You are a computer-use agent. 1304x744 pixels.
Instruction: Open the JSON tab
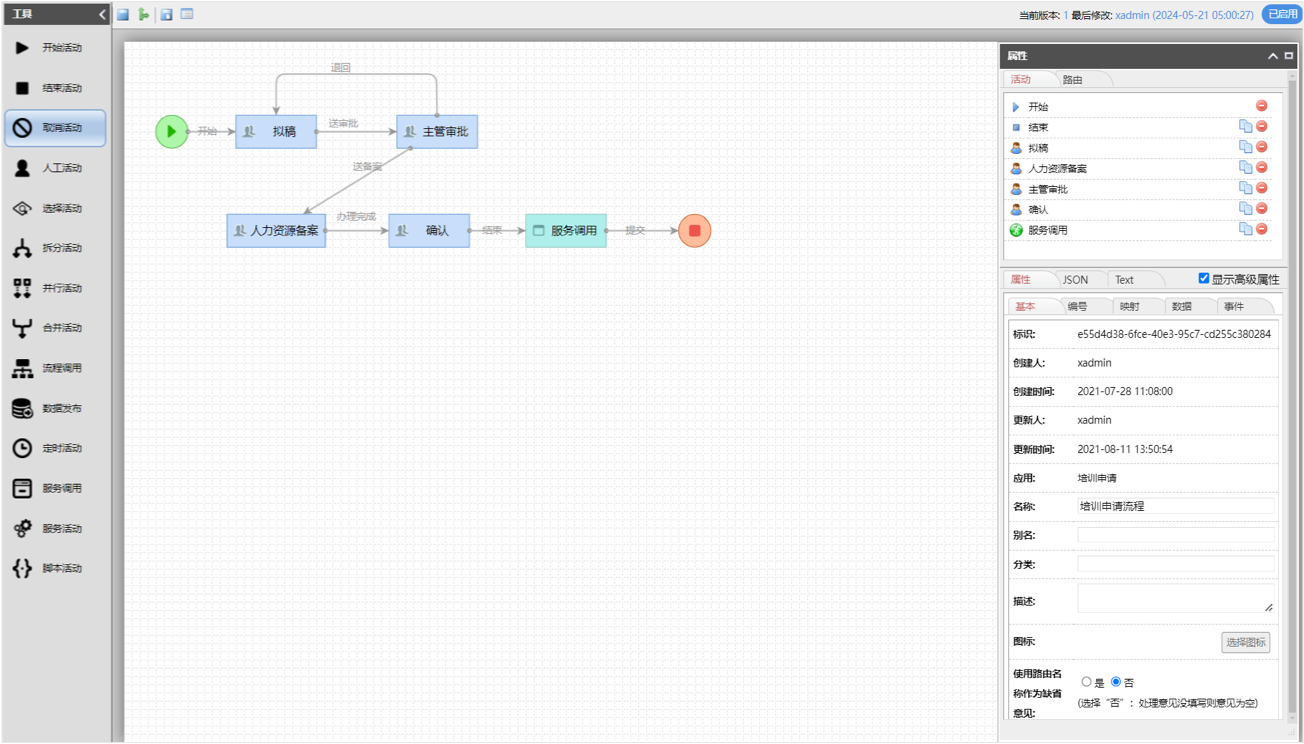[x=1075, y=280]
